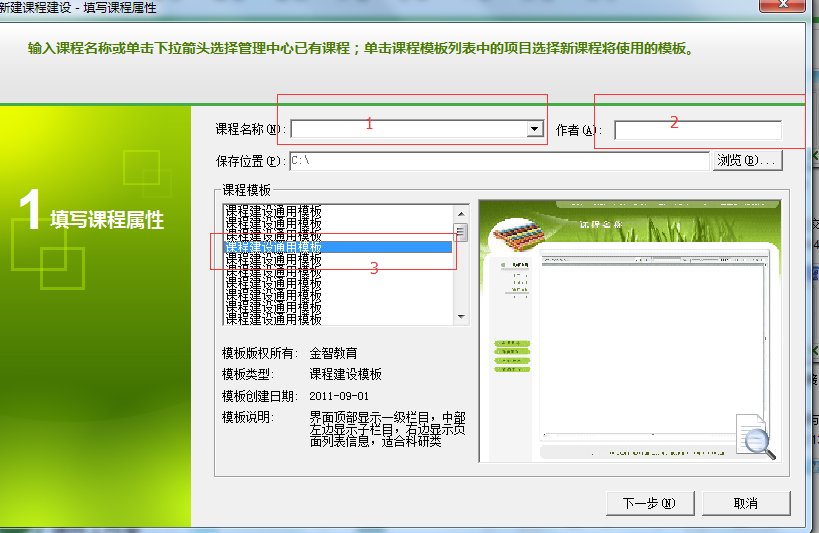Pick the bottom visible template in the list

pos(273,319)
